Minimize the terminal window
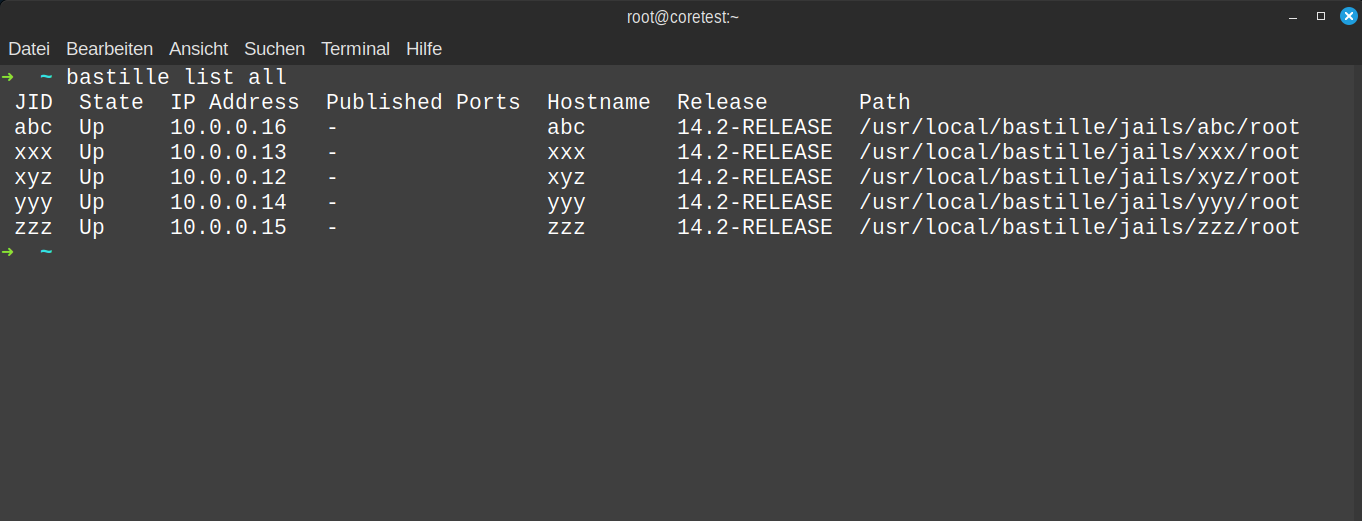 [1295, 17]
